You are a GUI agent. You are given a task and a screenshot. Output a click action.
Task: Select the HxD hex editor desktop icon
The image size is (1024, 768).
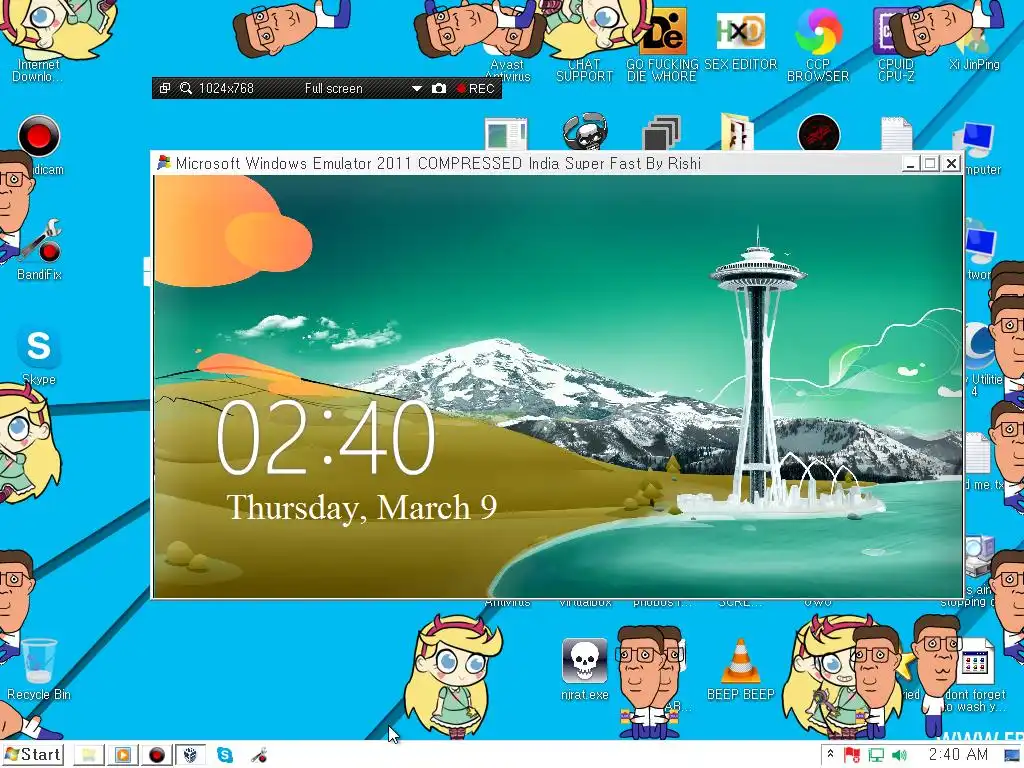[741, 31]
